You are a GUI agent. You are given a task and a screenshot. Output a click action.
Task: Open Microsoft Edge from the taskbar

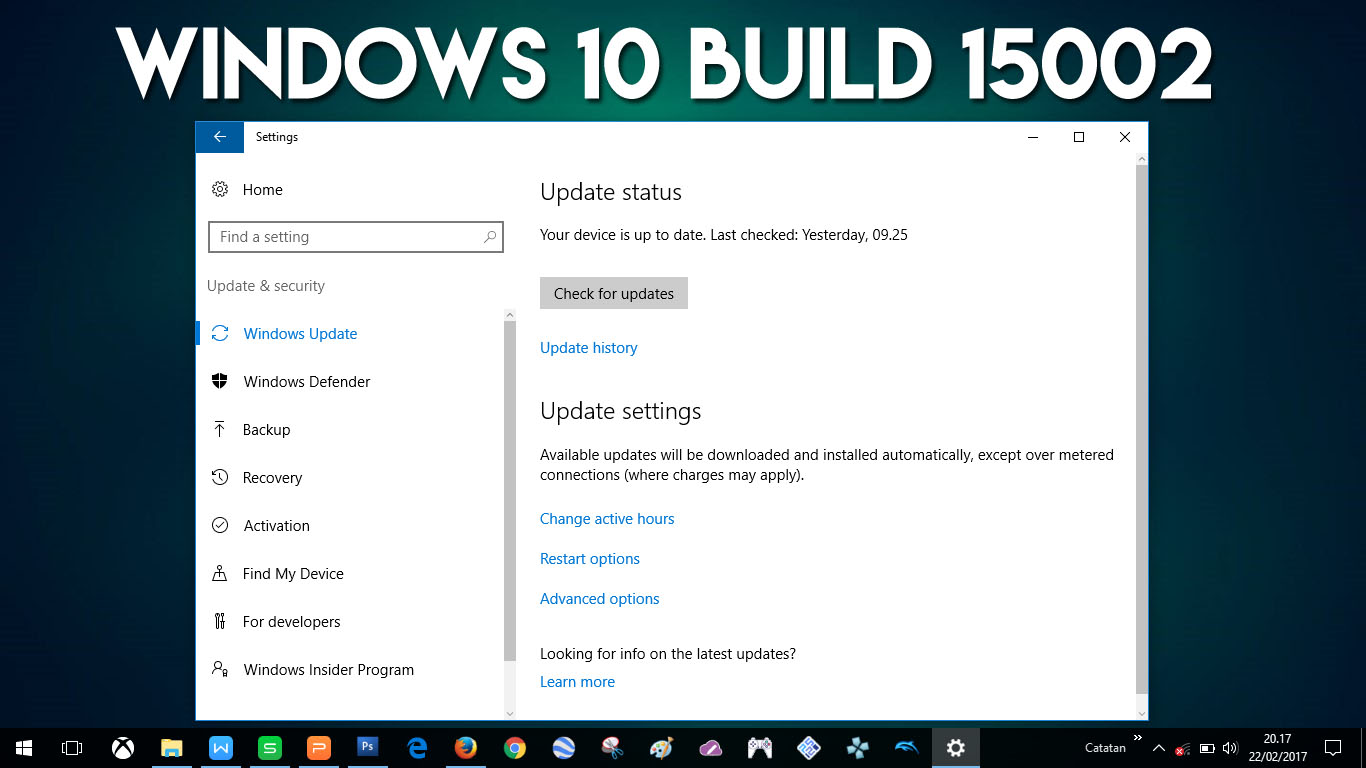tap(417, 748)
